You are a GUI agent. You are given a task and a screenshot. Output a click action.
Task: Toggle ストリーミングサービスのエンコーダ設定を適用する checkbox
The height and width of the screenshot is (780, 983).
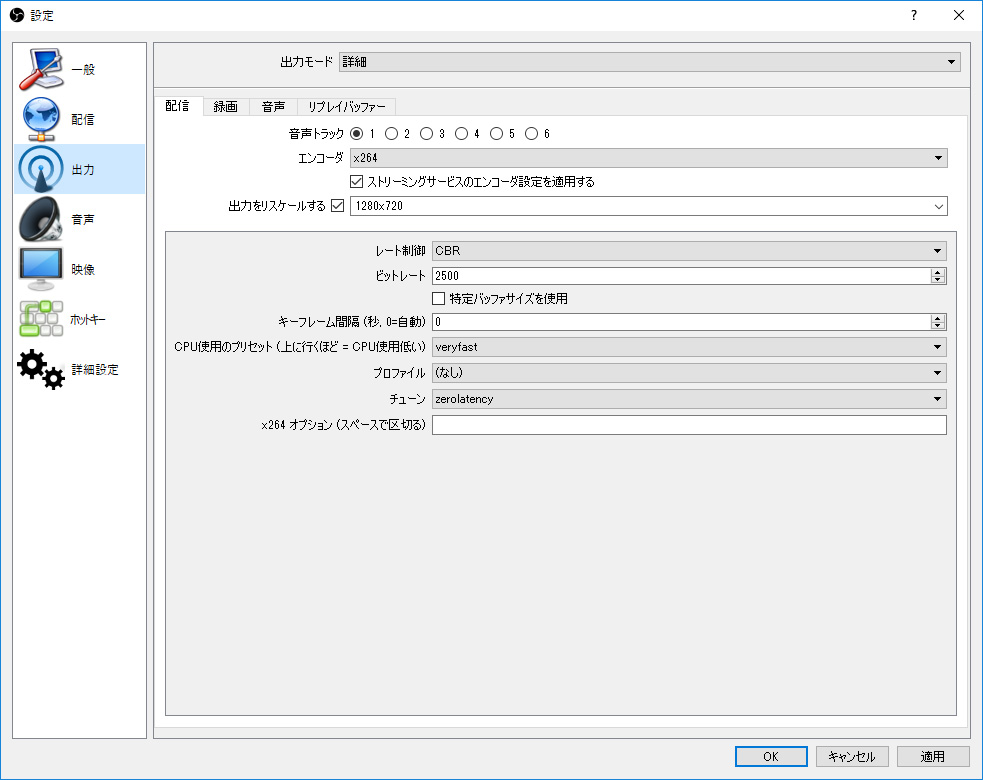pos(357,182)
